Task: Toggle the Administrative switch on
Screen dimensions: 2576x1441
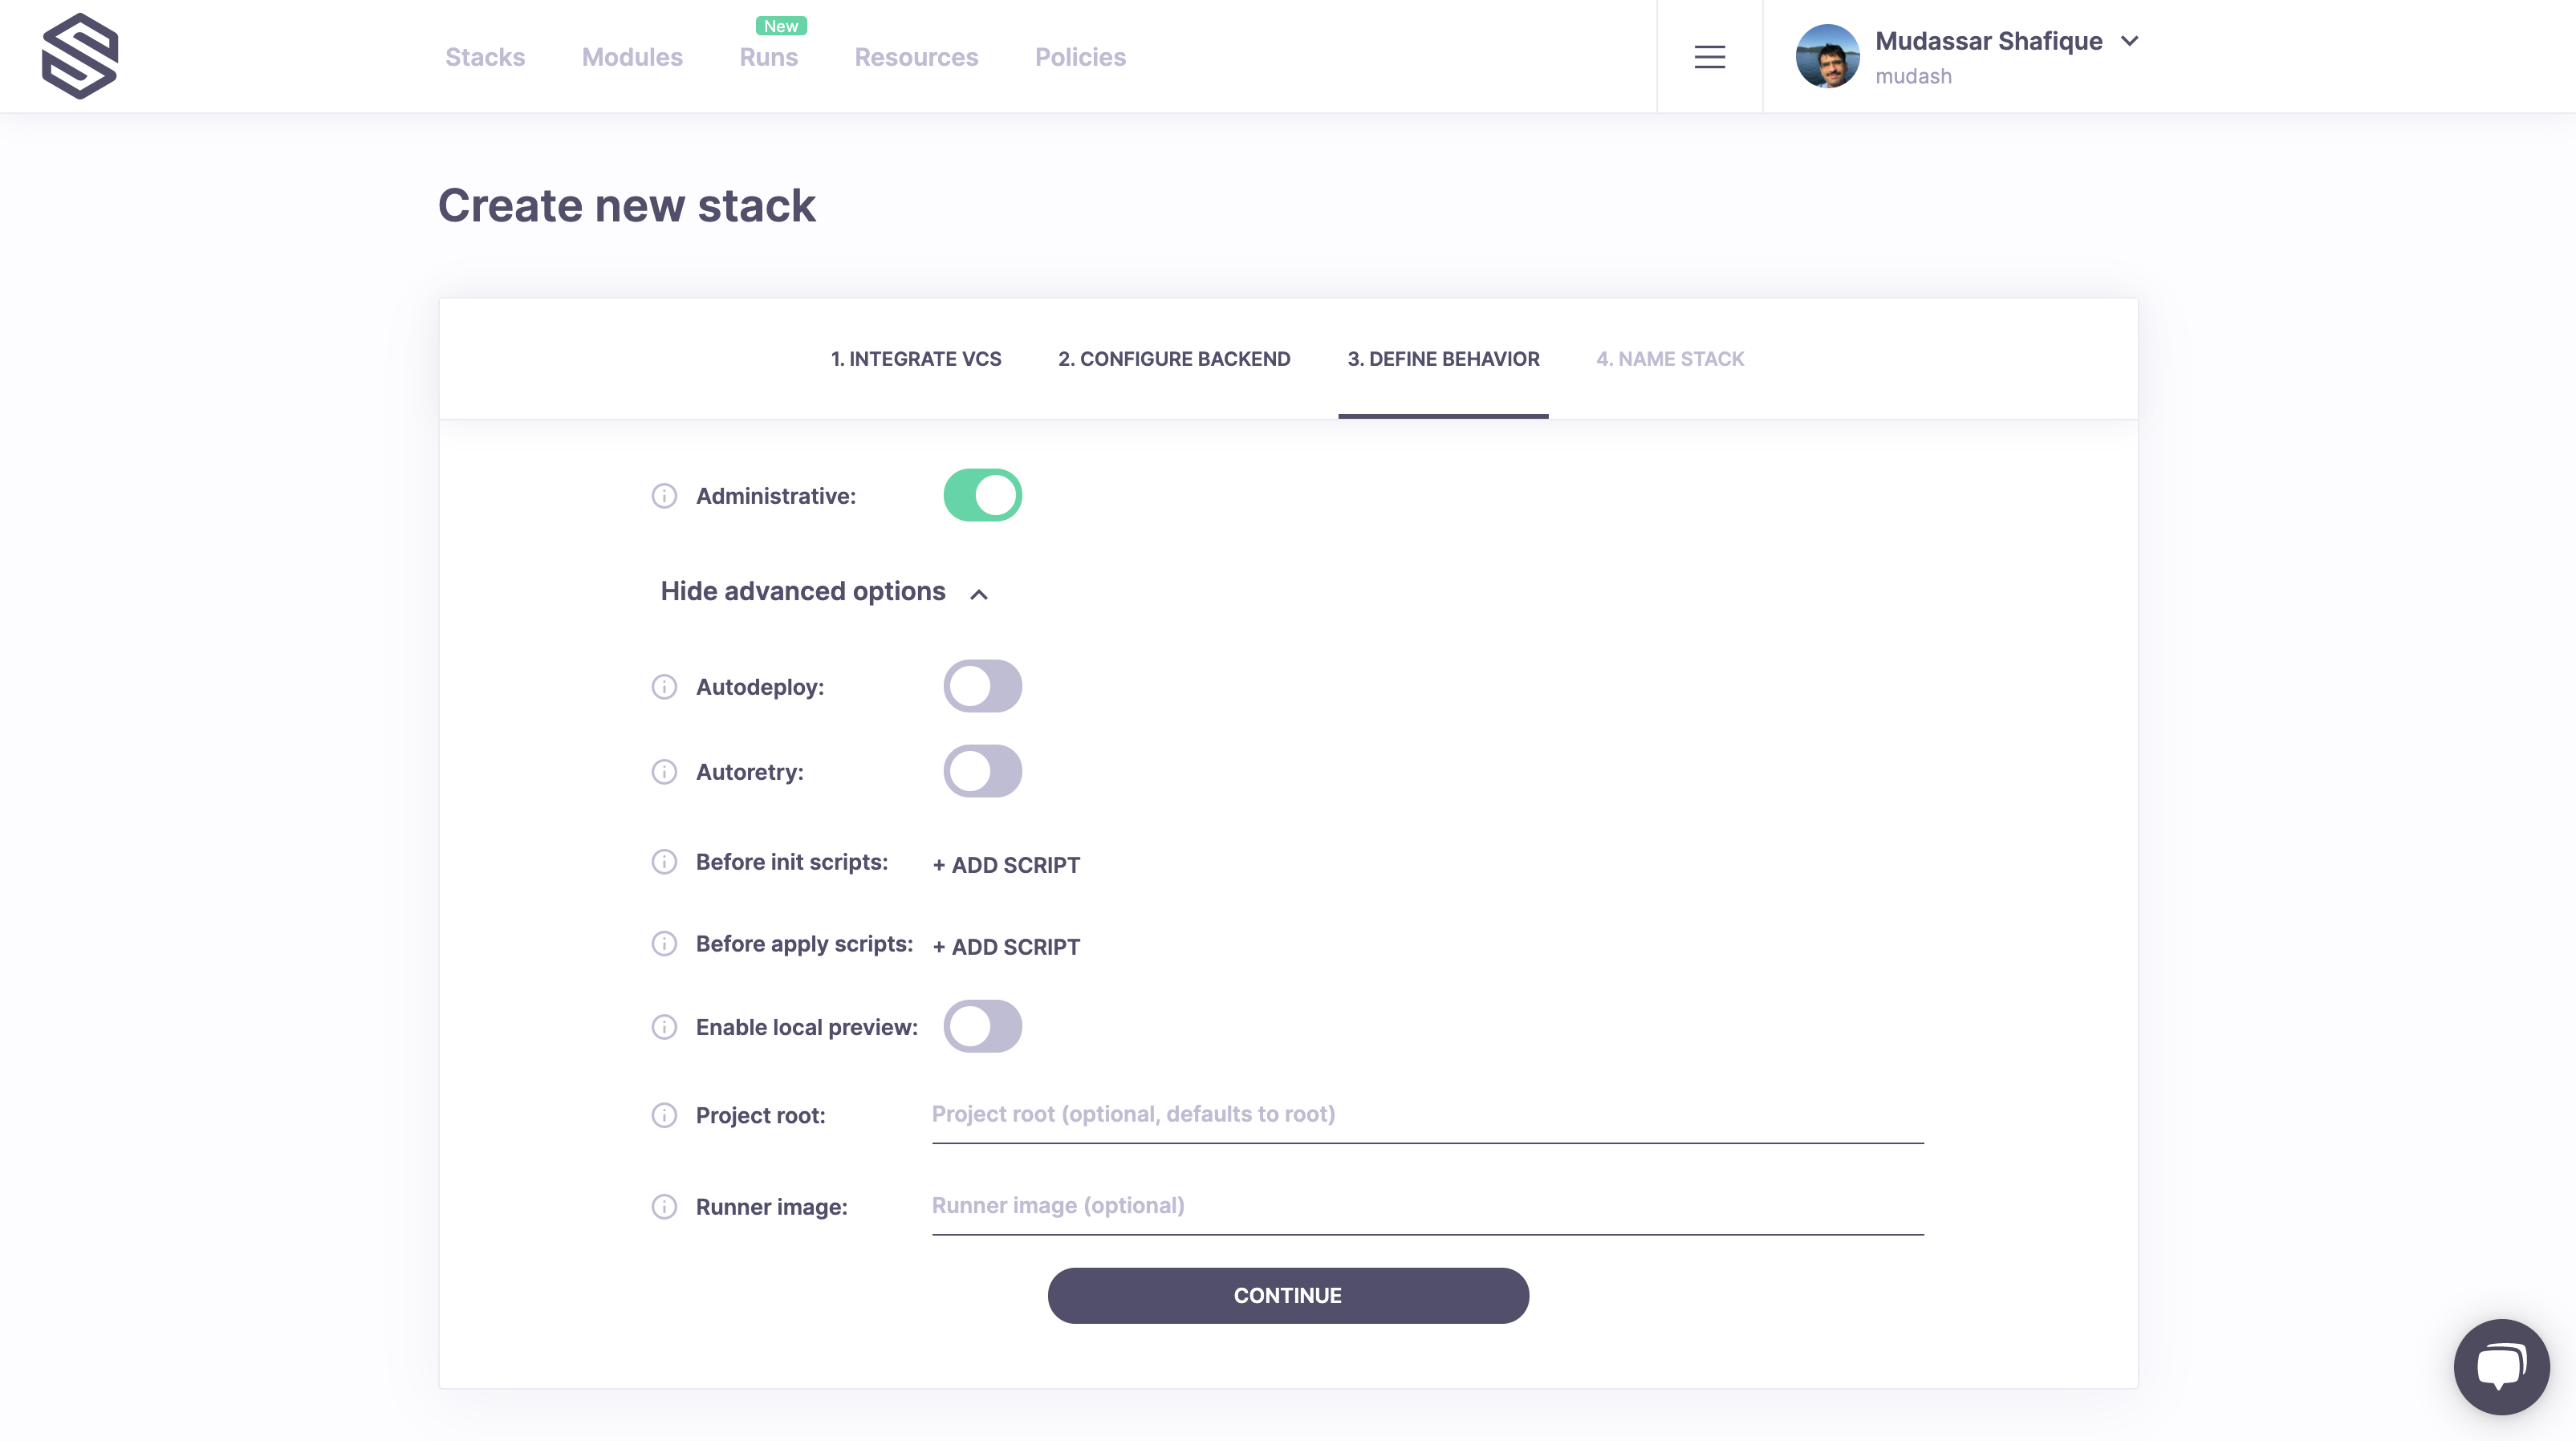Action: [982, 495]
